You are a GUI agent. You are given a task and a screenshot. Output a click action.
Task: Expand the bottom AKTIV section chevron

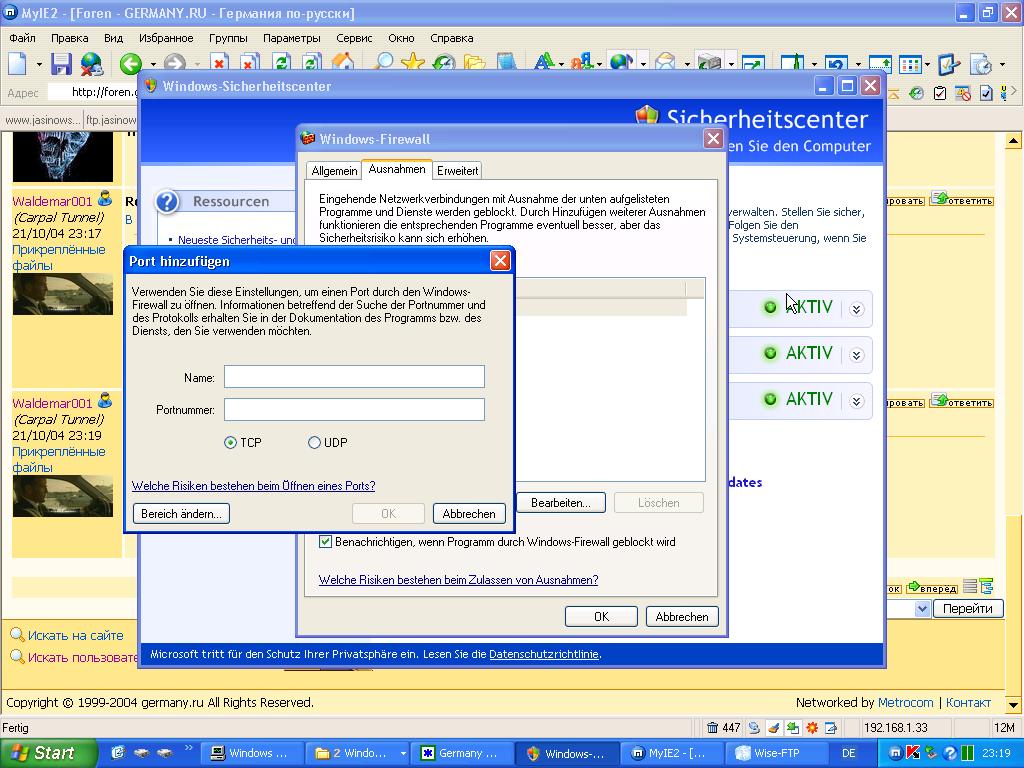coord(856,401)
